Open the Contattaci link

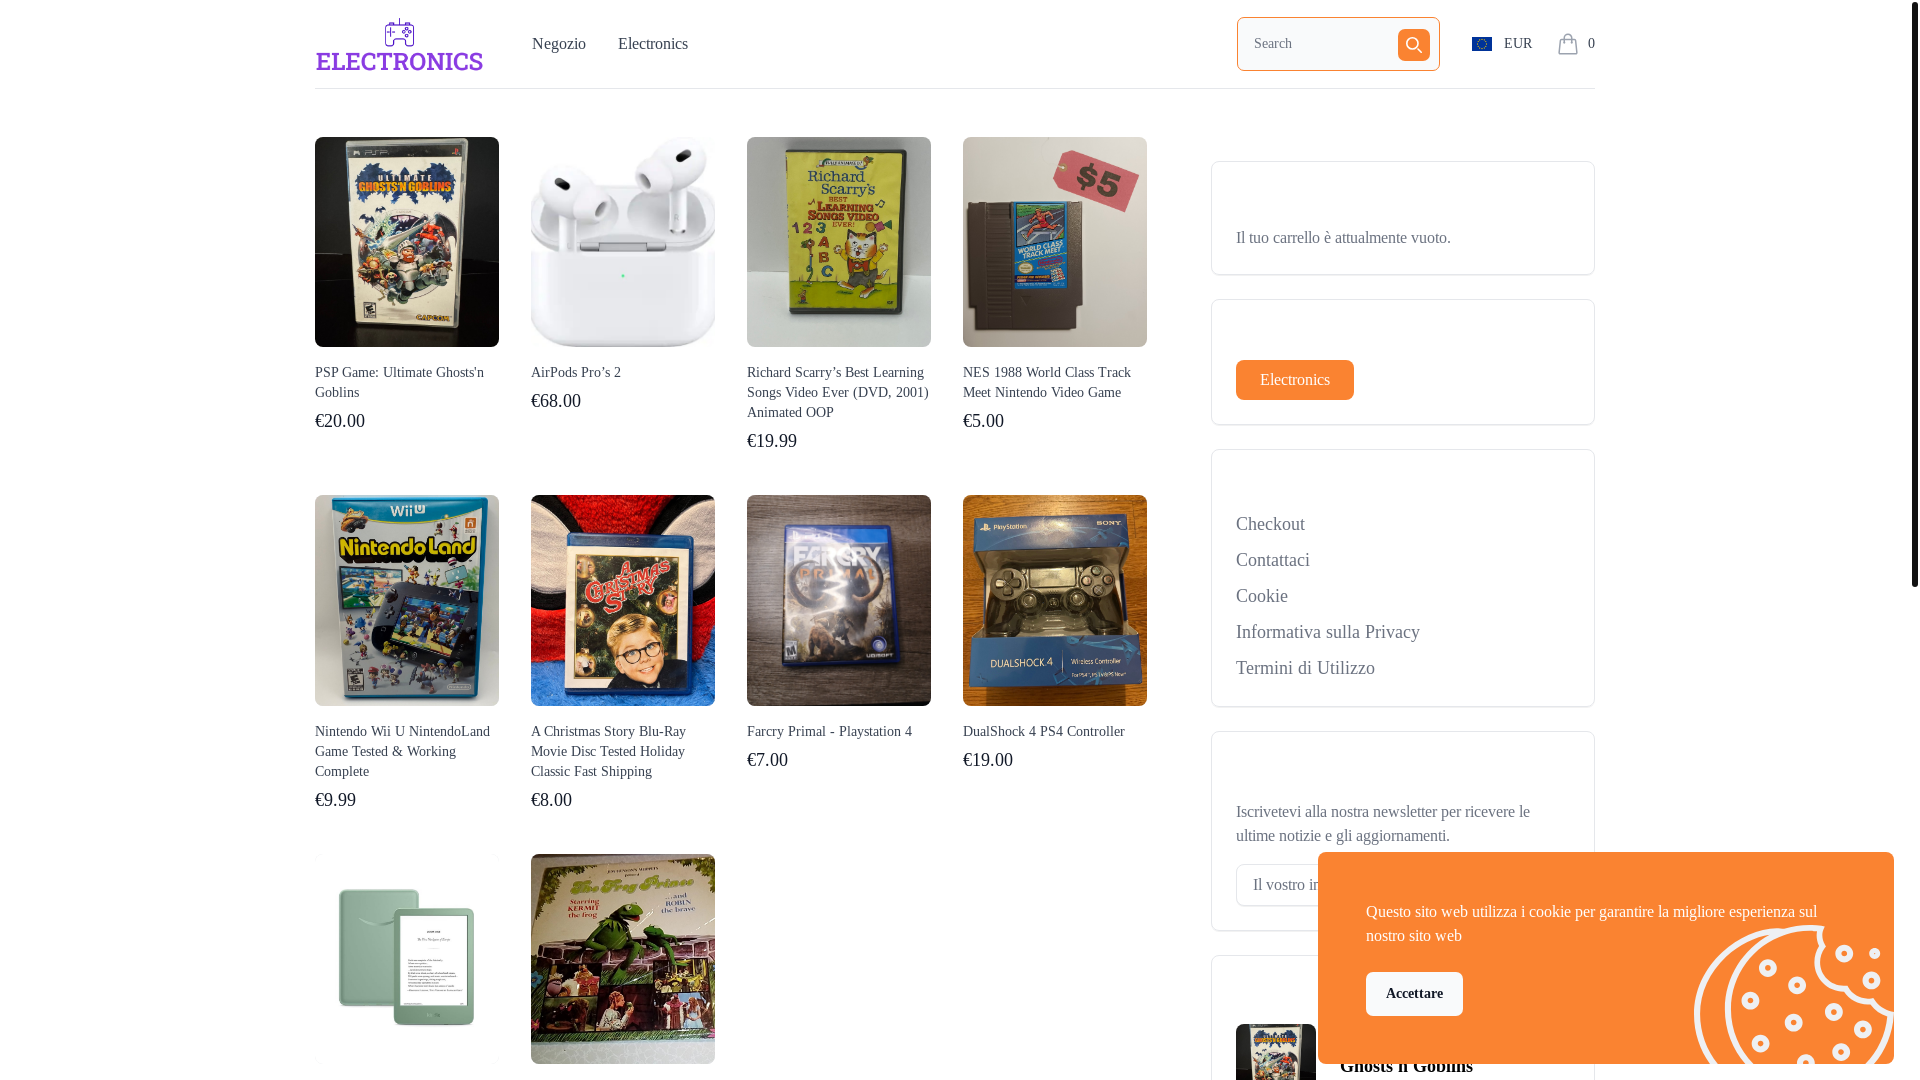point(1272,560)
